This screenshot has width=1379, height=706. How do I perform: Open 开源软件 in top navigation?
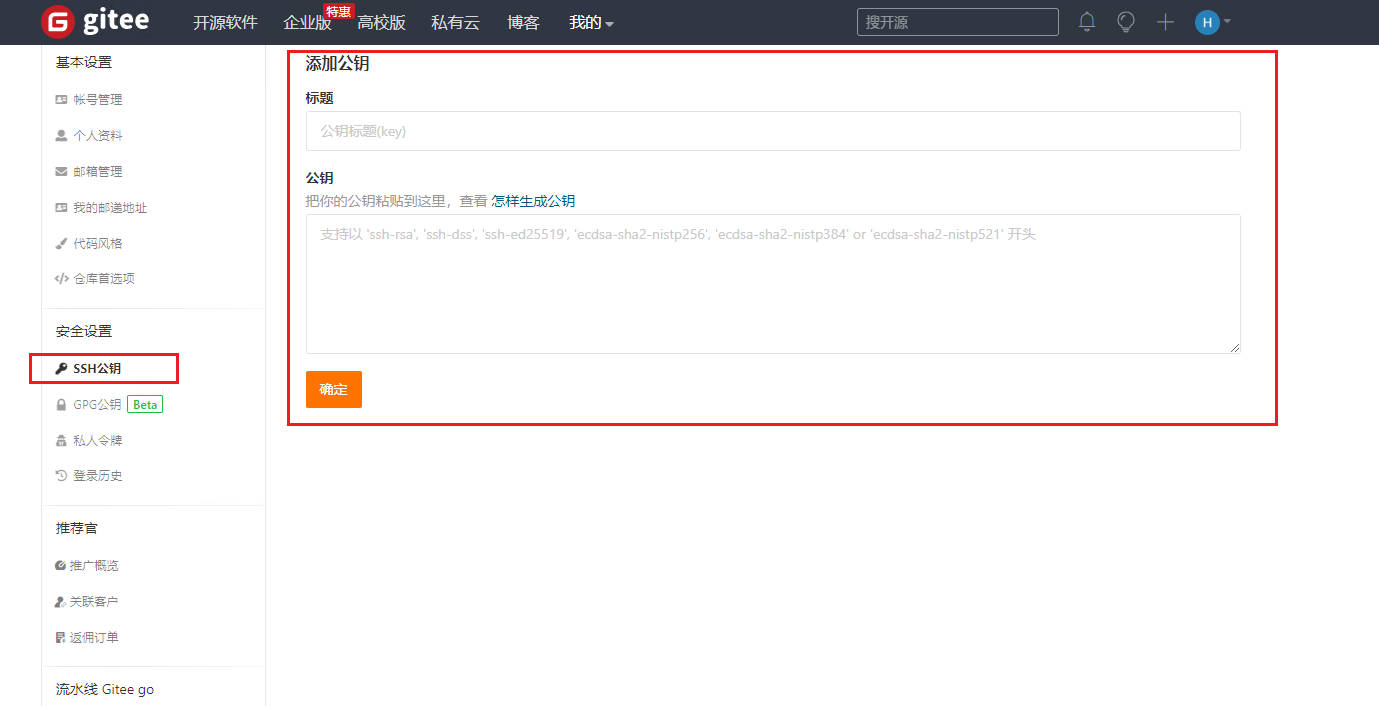(x=225, y=22)
